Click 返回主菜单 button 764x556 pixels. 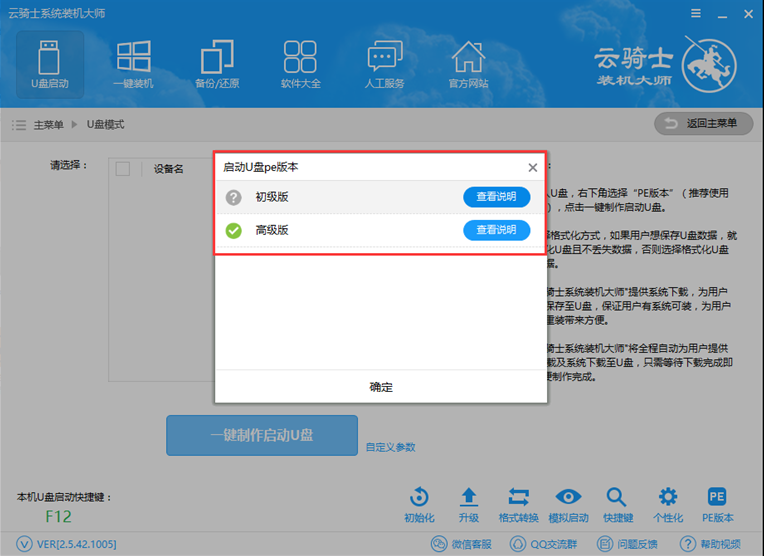coord(704,124)
